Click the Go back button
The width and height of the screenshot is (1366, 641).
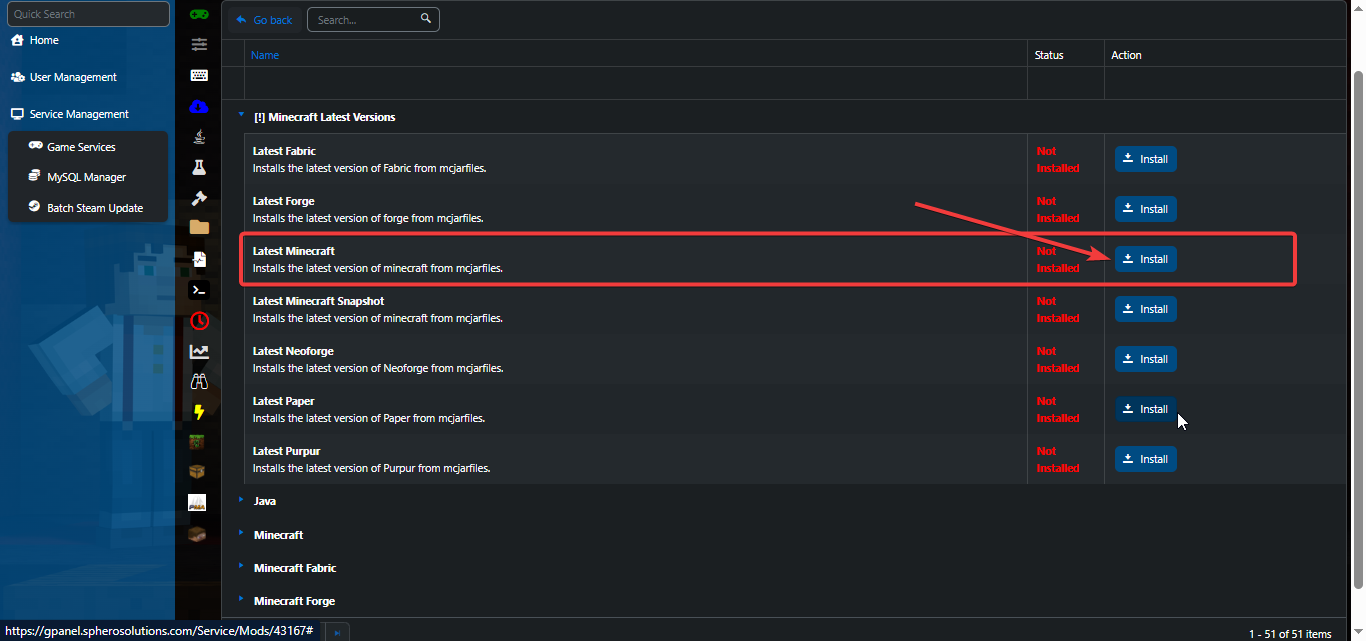tap(264, 20)
